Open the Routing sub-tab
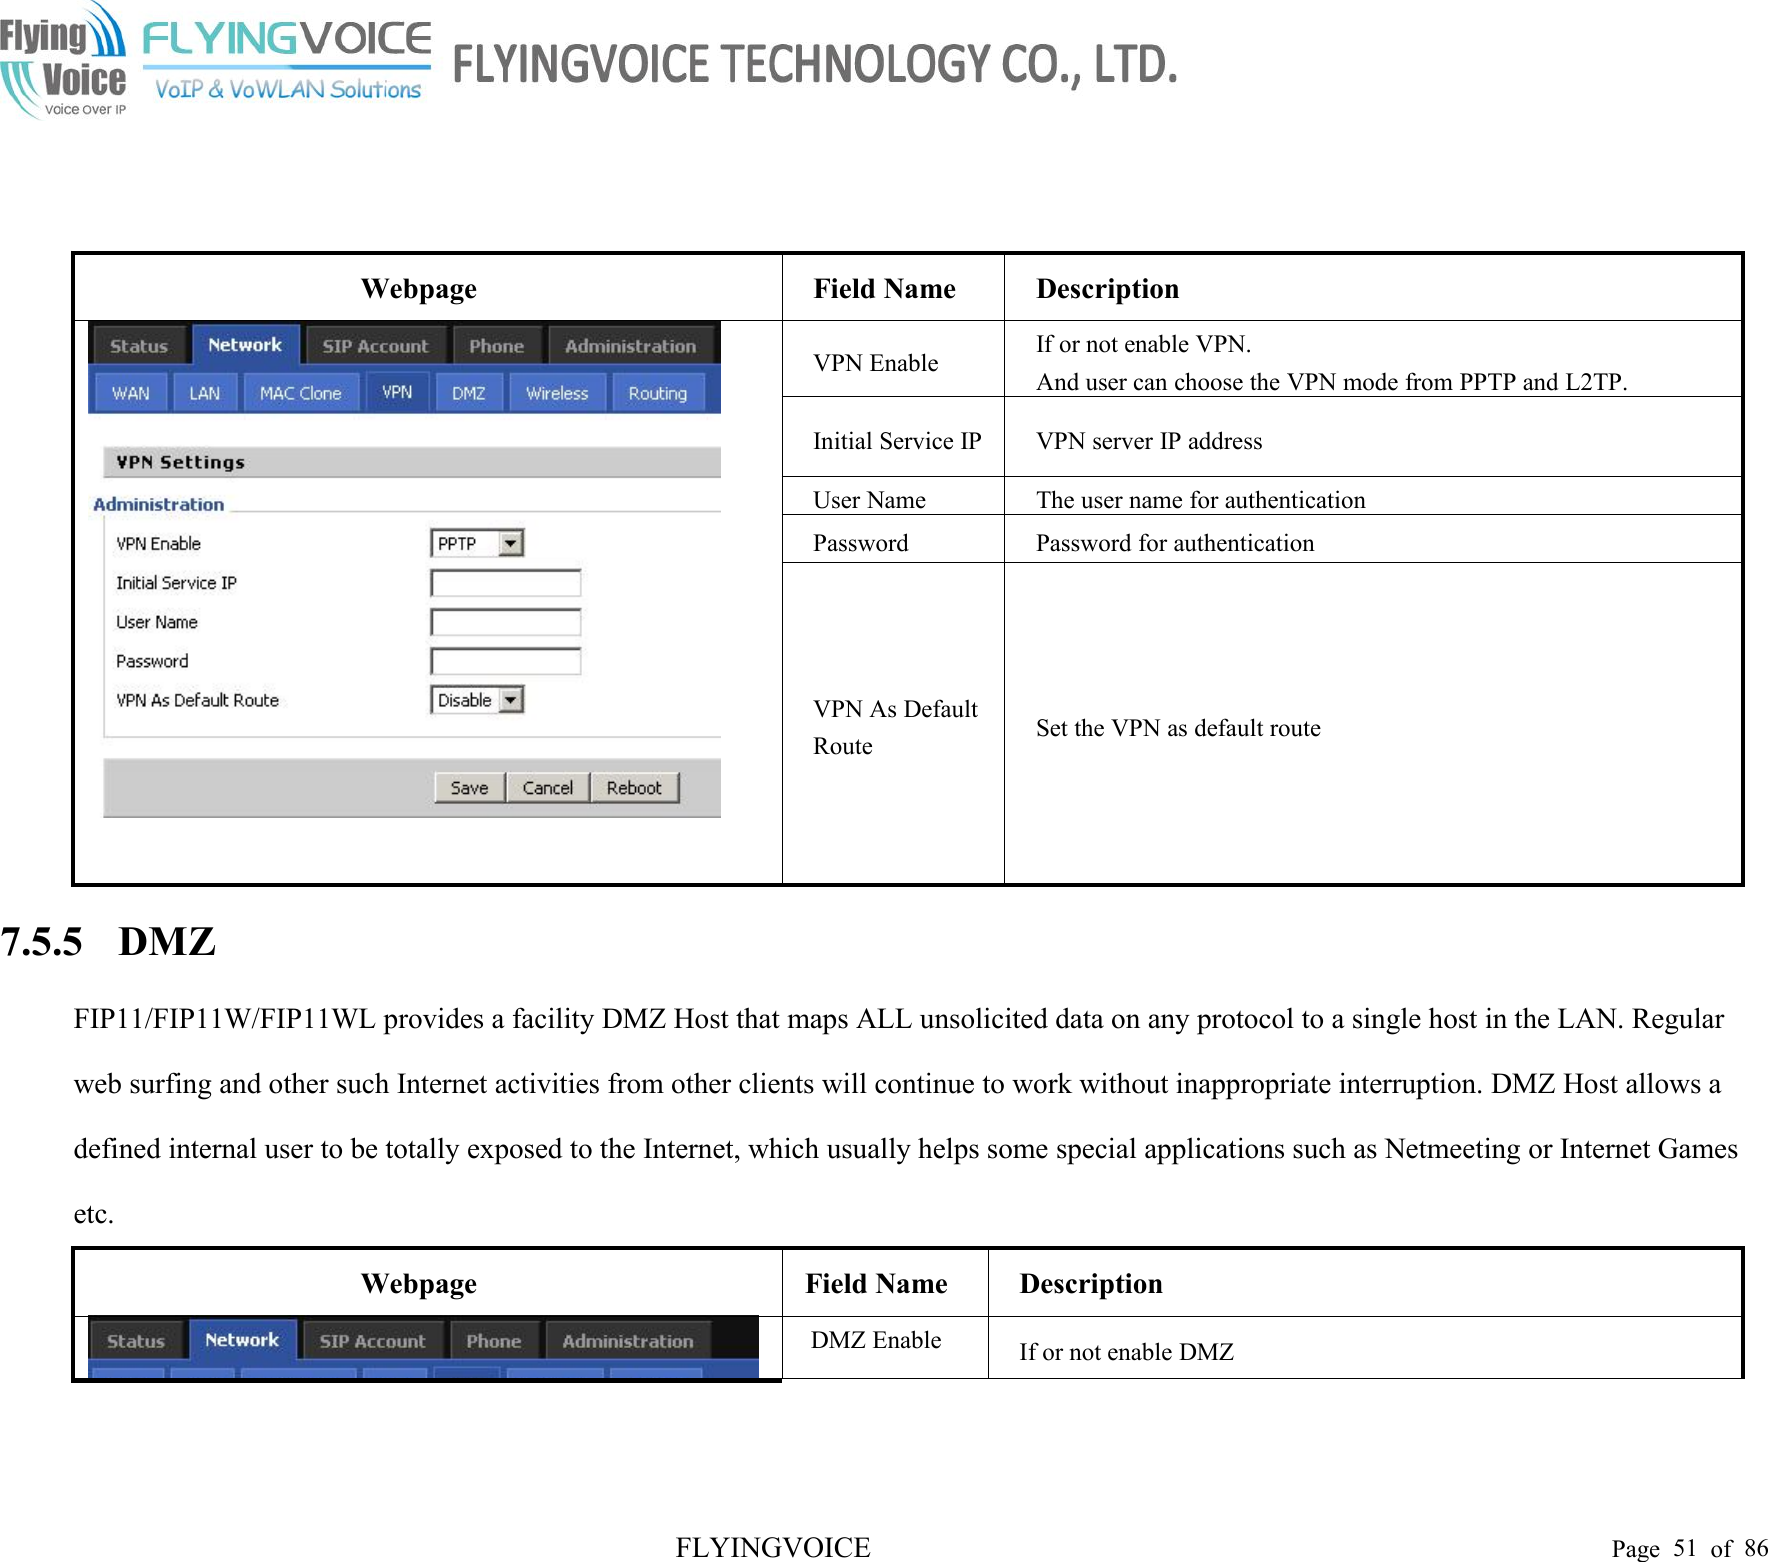 (x=657, y=393)
